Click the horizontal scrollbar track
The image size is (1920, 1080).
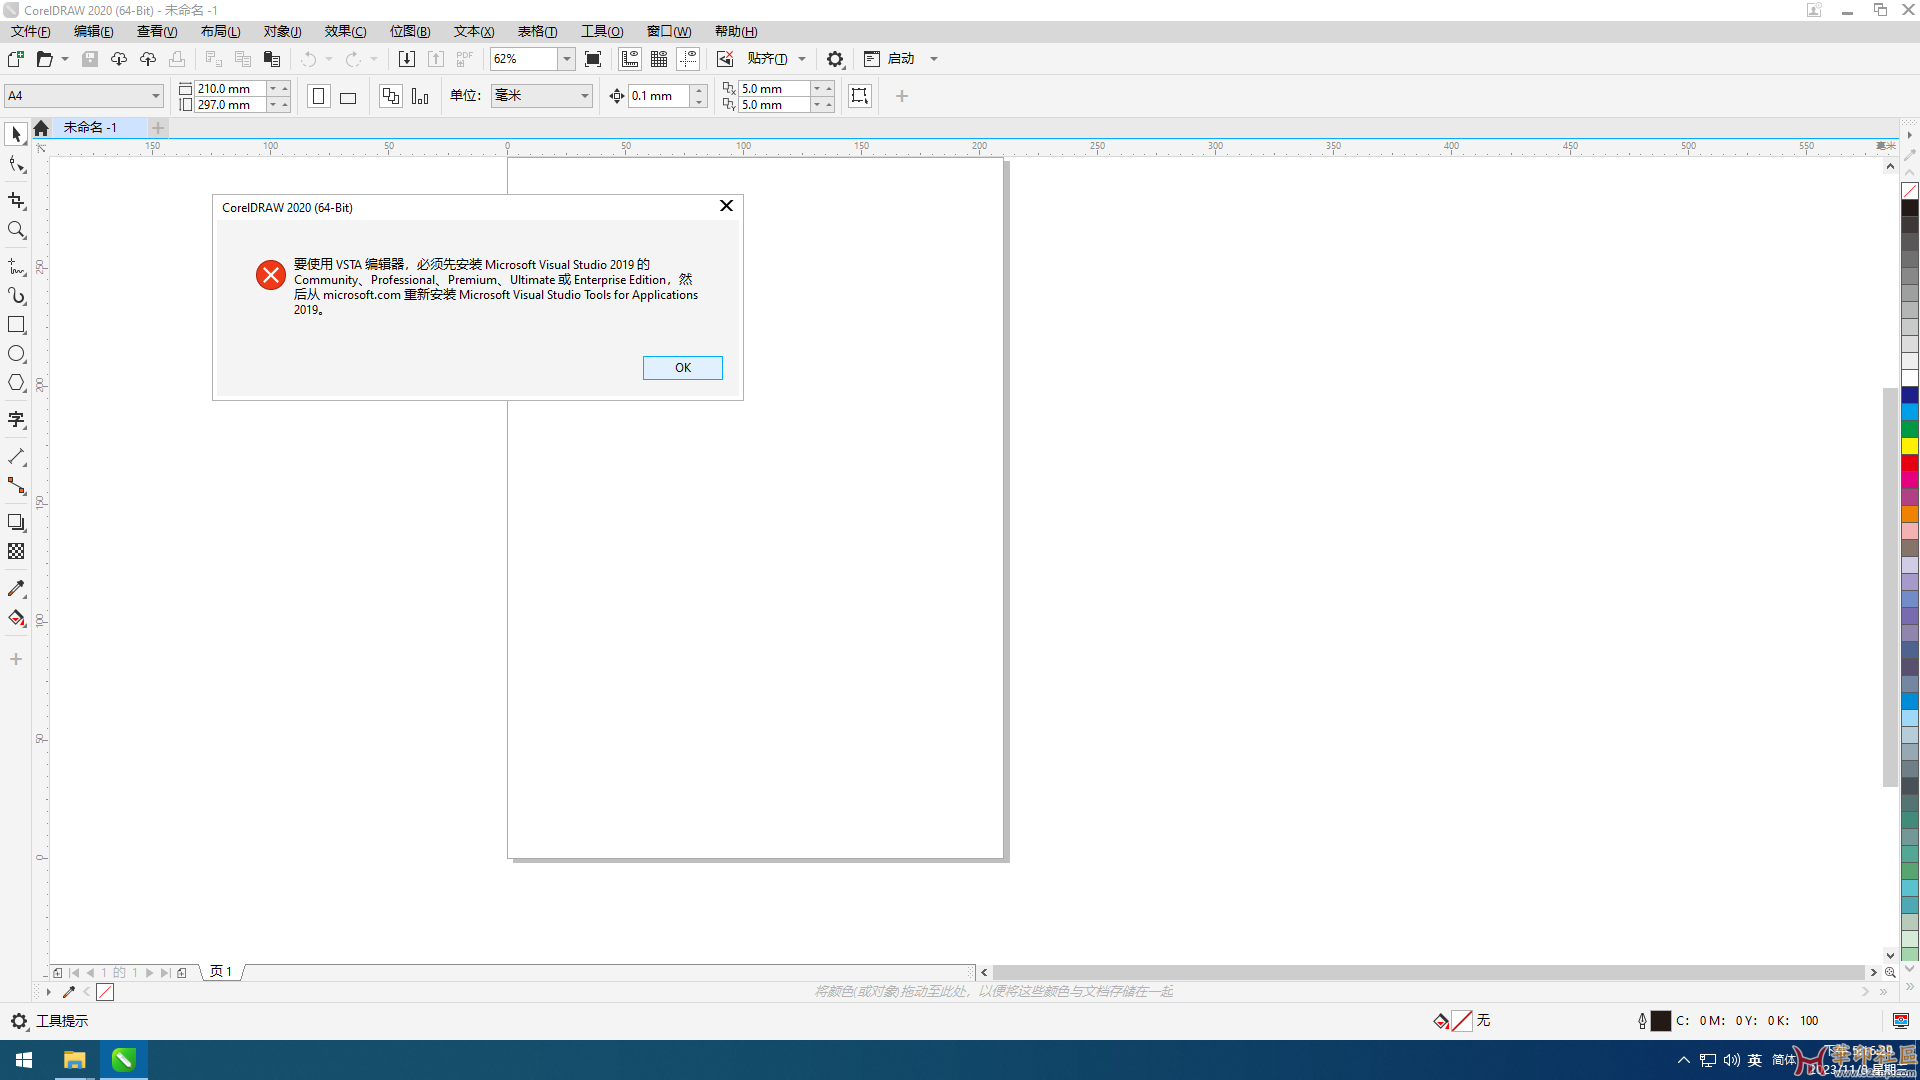coord(1428,972)
